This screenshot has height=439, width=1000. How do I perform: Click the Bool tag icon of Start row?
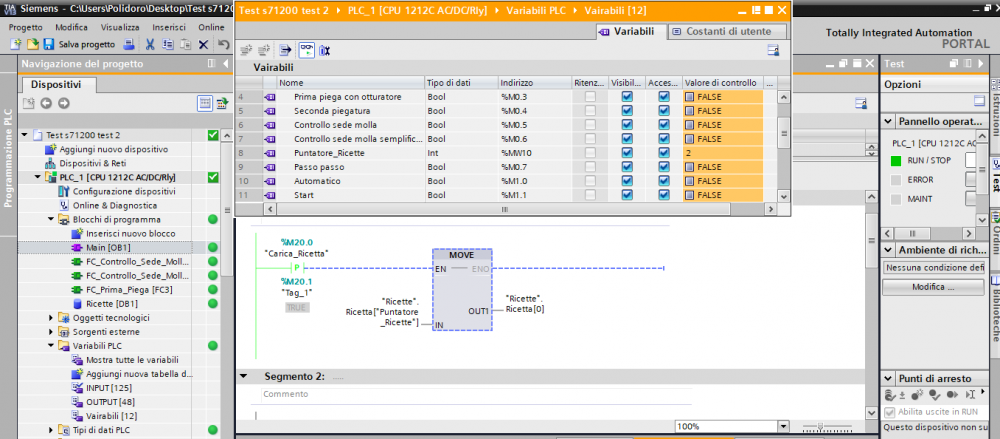[269, 195]
